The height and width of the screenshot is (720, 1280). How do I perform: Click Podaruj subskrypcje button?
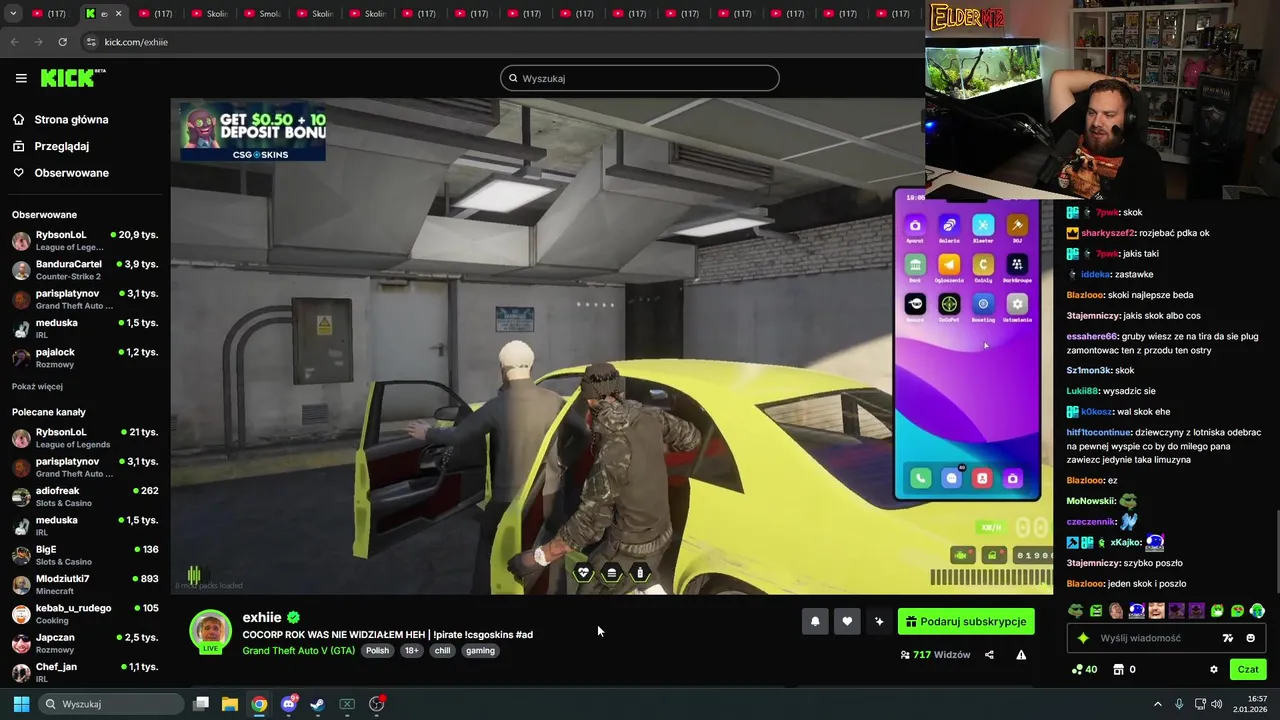(966, 621)
